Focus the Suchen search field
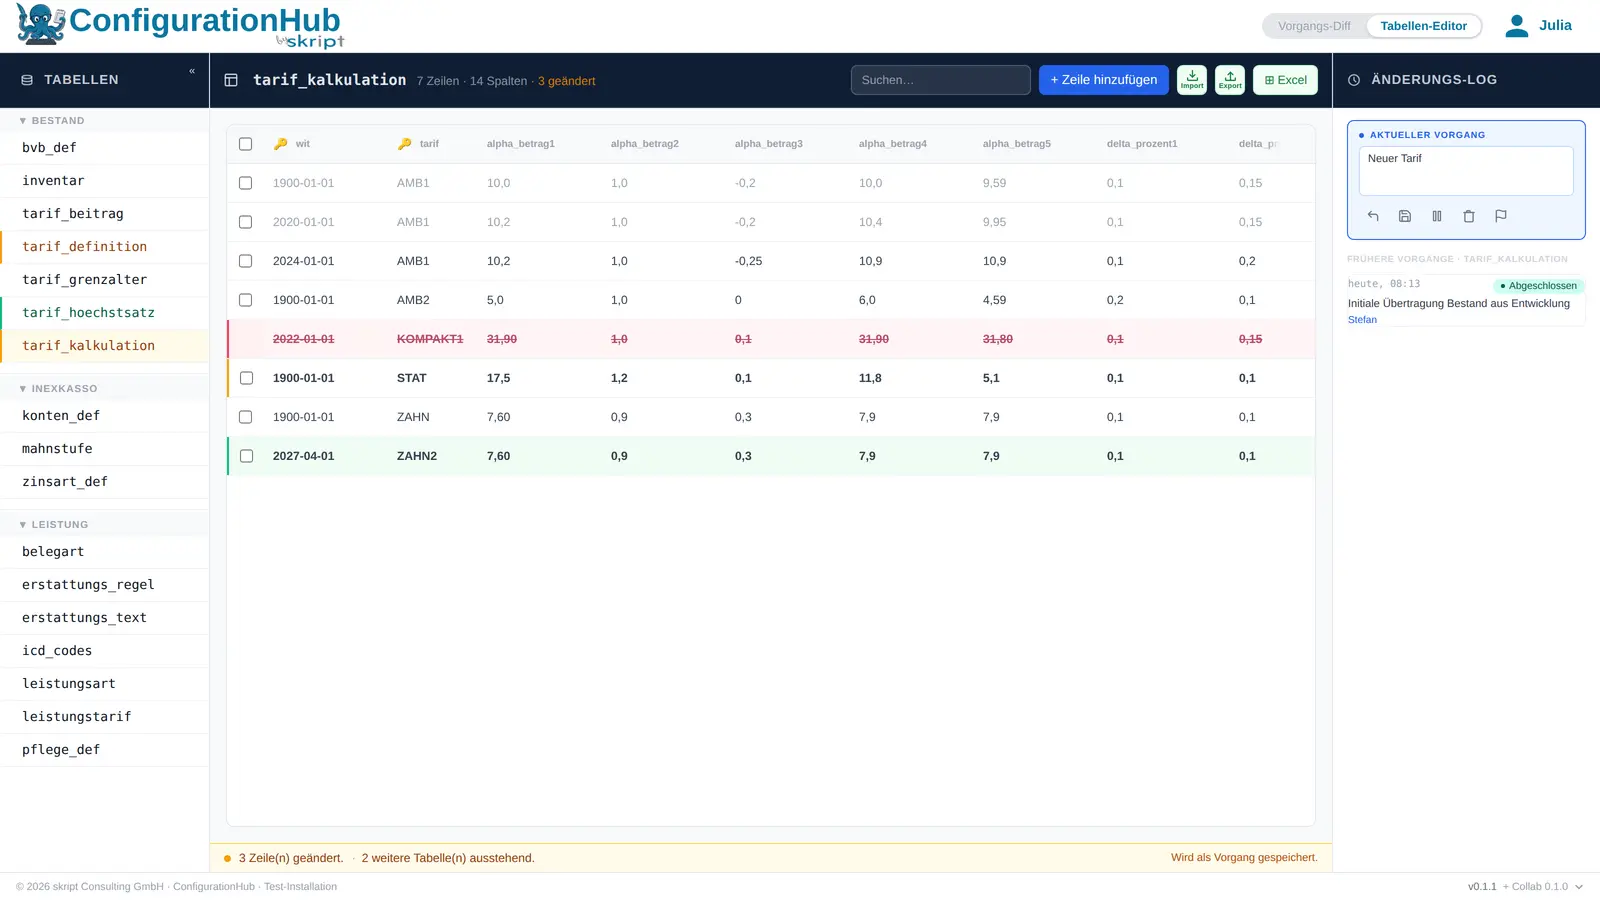Viewport: 1600px width, 900px height. point(941,80)
